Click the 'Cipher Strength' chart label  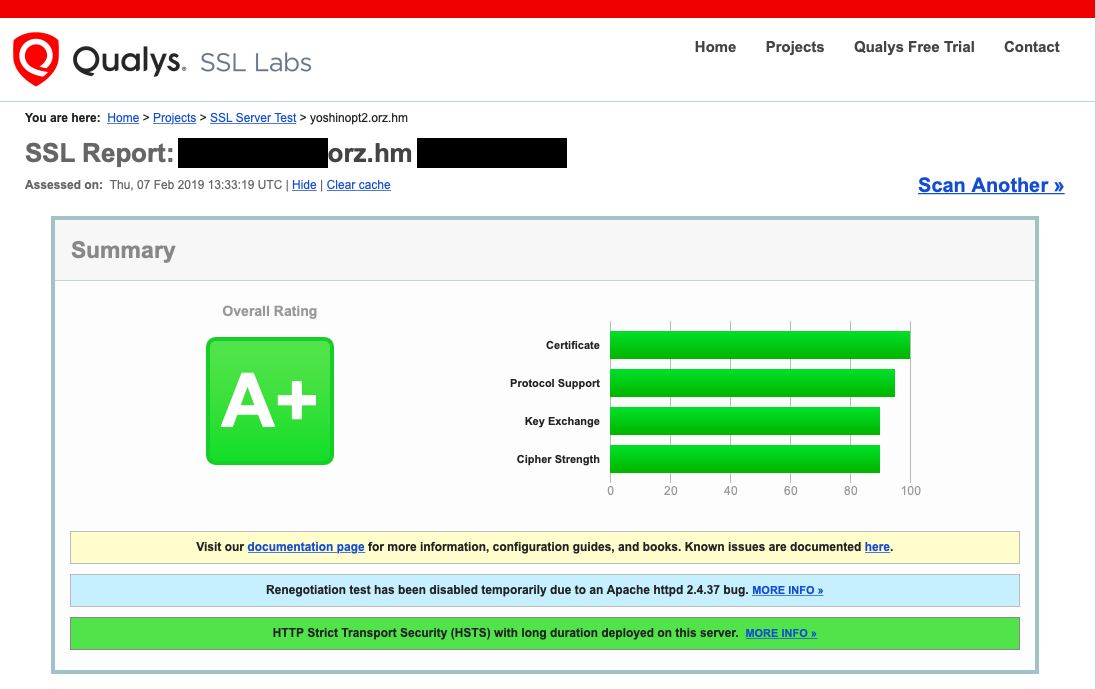click(558, 459)
